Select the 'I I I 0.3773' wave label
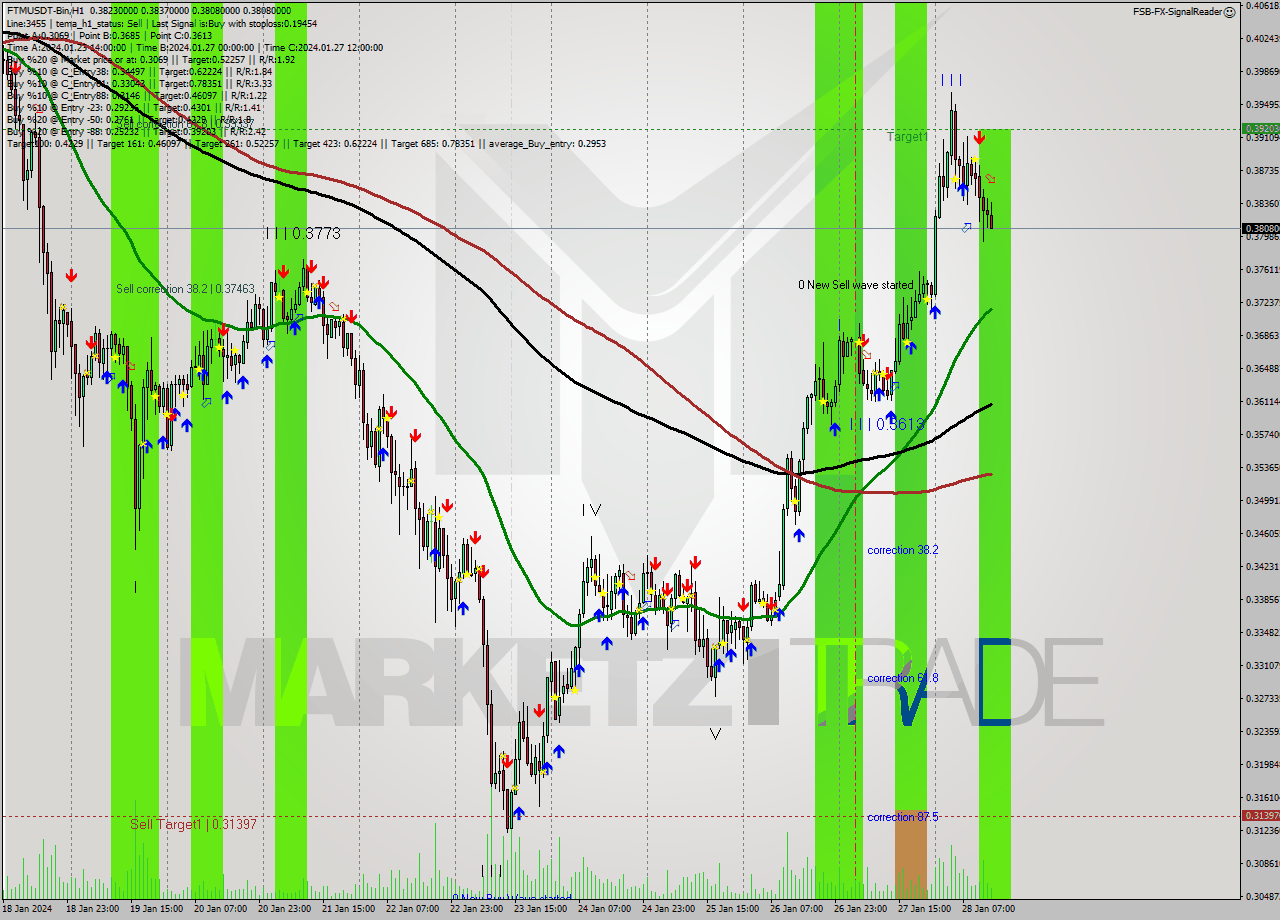1280x920 pixels. pyautogui.click(x=303, y=233)
